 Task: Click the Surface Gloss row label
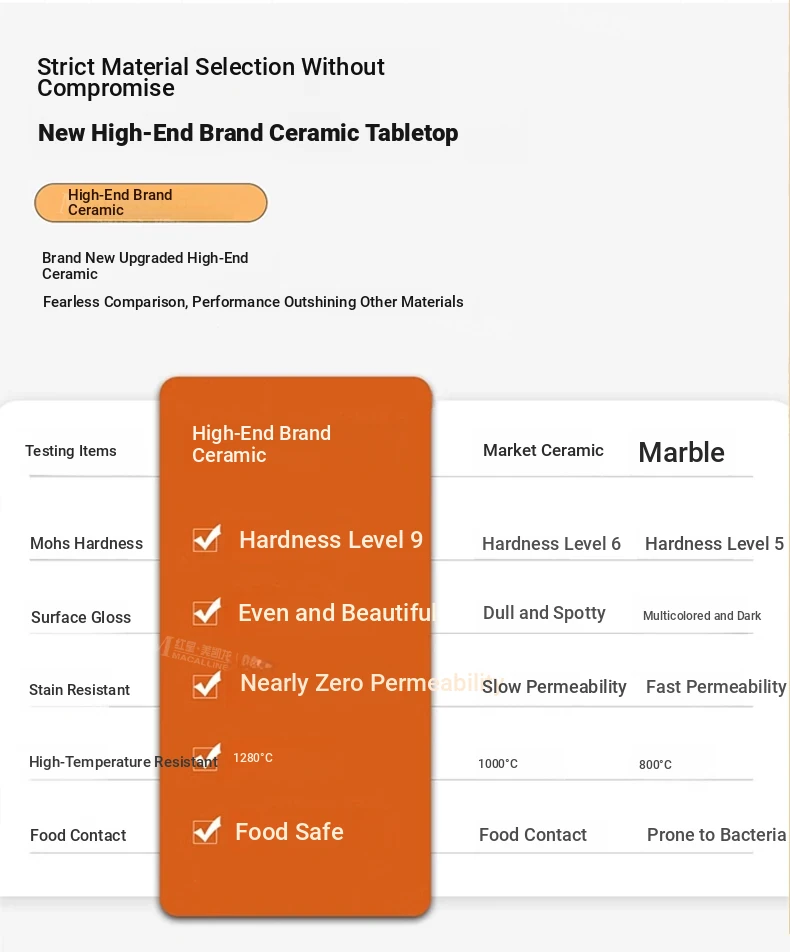(x=81, y=617)
